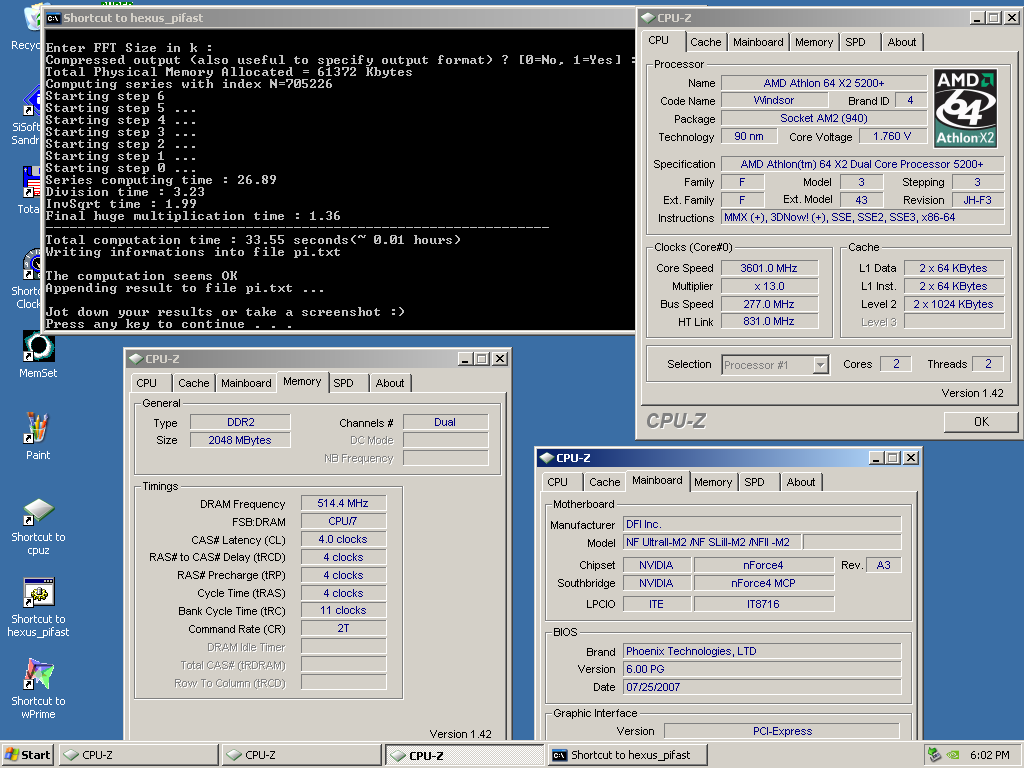Select third (active) CPU-Z taskbar button

464,755
